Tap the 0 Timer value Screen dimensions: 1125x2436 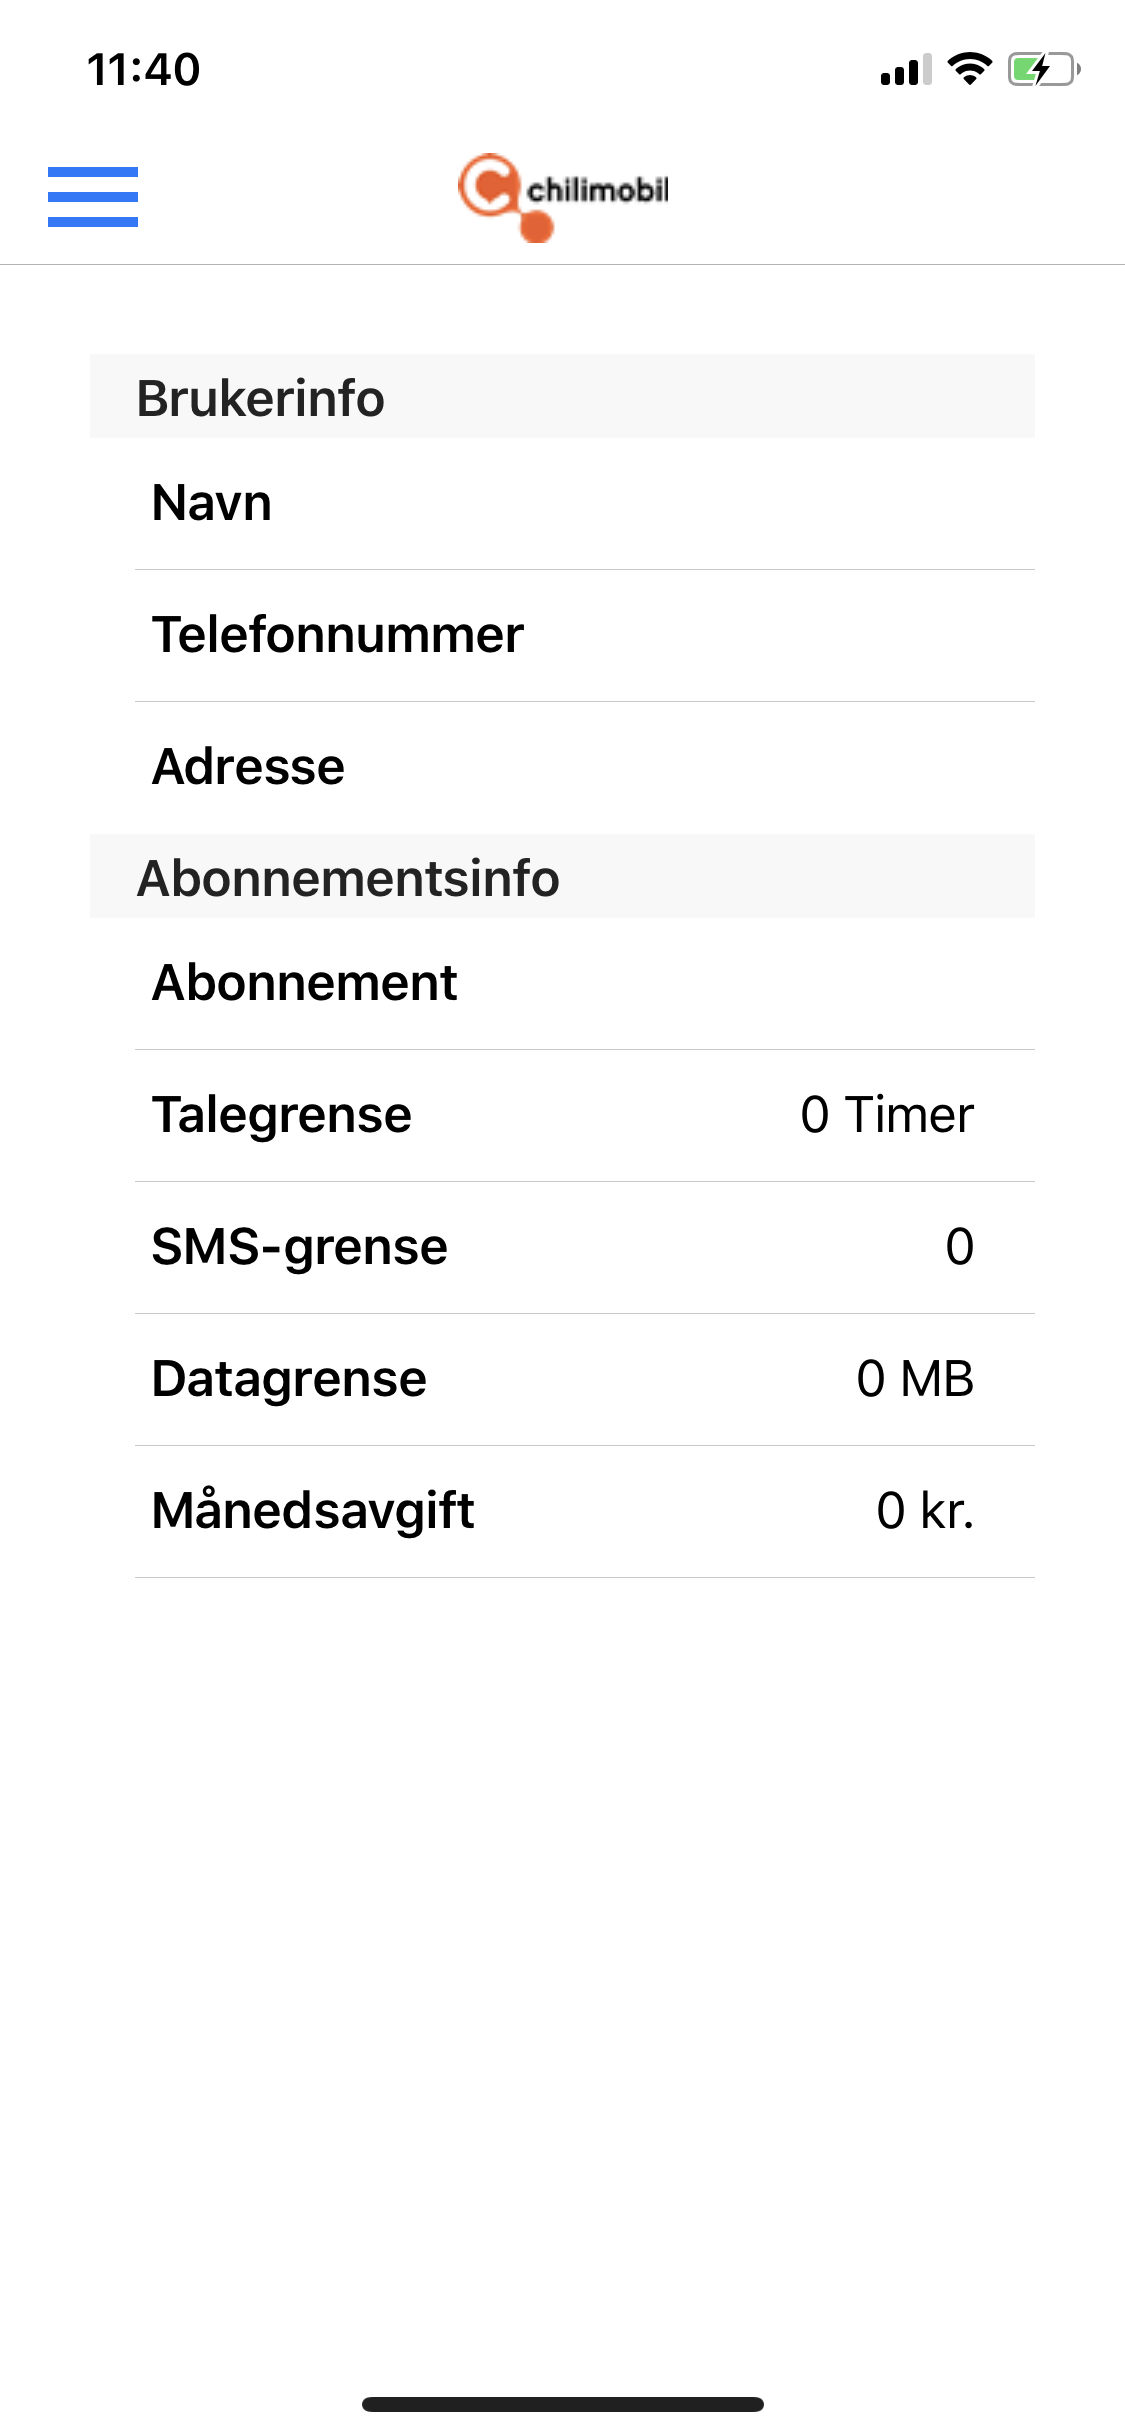pyautogui.click(x=887, y=1114)
